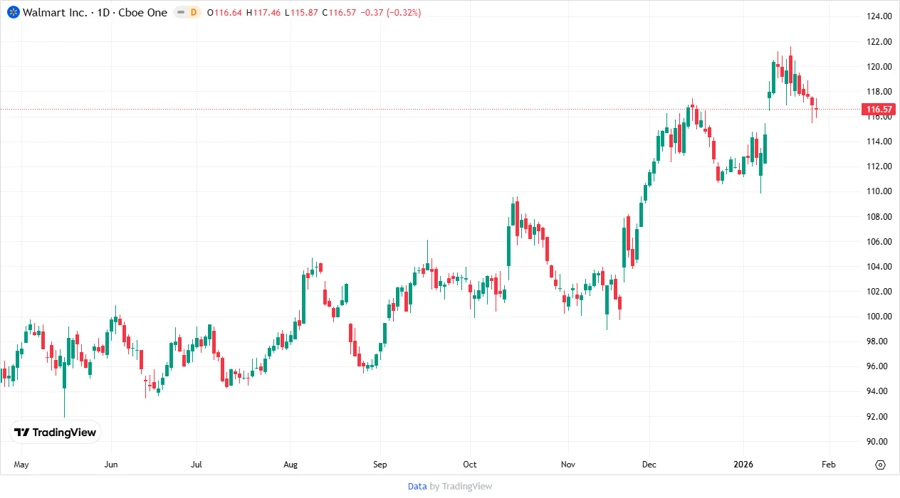Screen dimensions: 900x498
Task: Click the 'by TradingView' footer text
Action: 461,487
